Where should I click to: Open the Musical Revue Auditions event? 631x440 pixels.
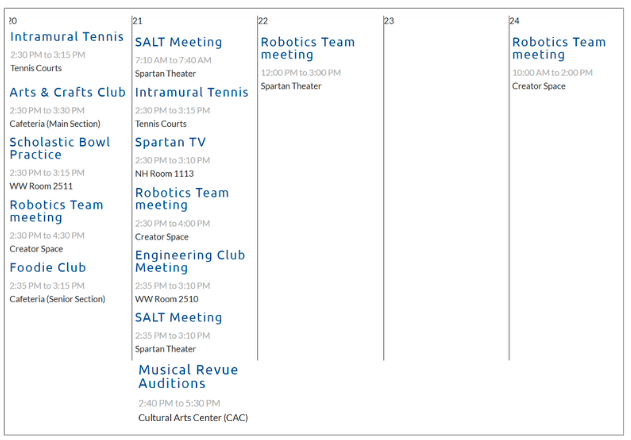click(x=188, y=376)
